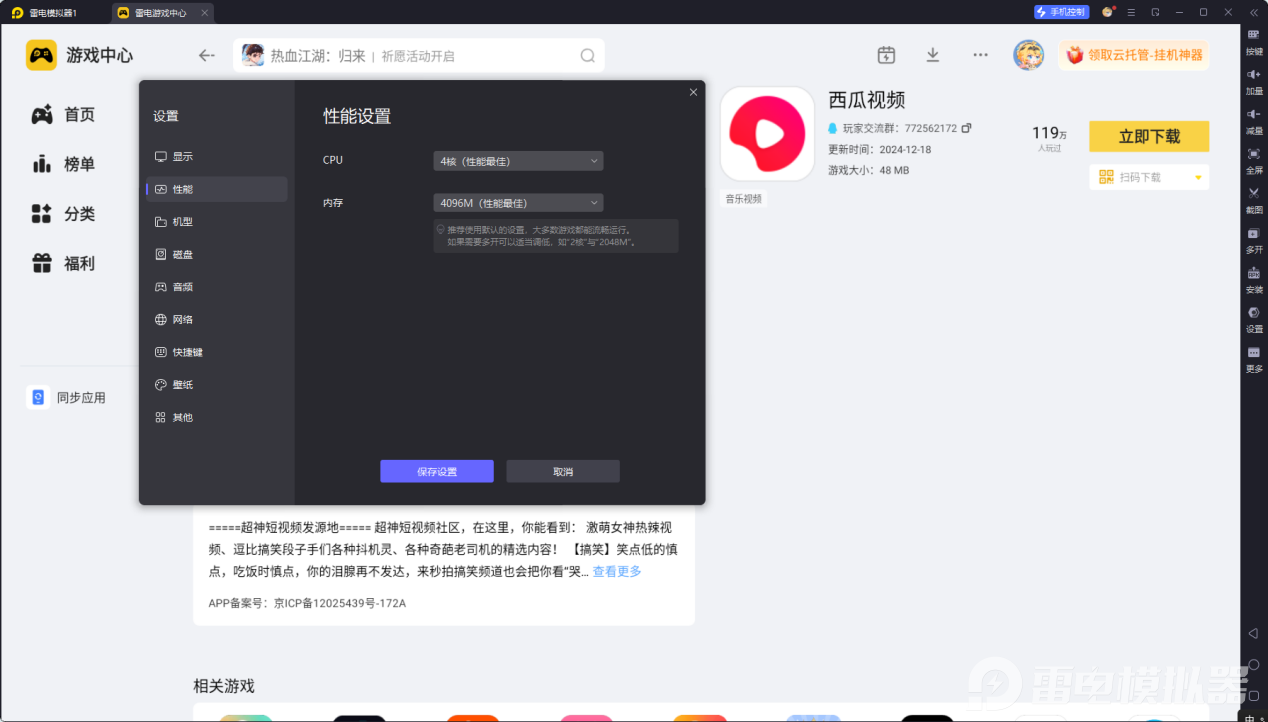Screen dimensions: 1268x722
Task: Open 快捷键 shortcut settings
Action: [217, 352]
